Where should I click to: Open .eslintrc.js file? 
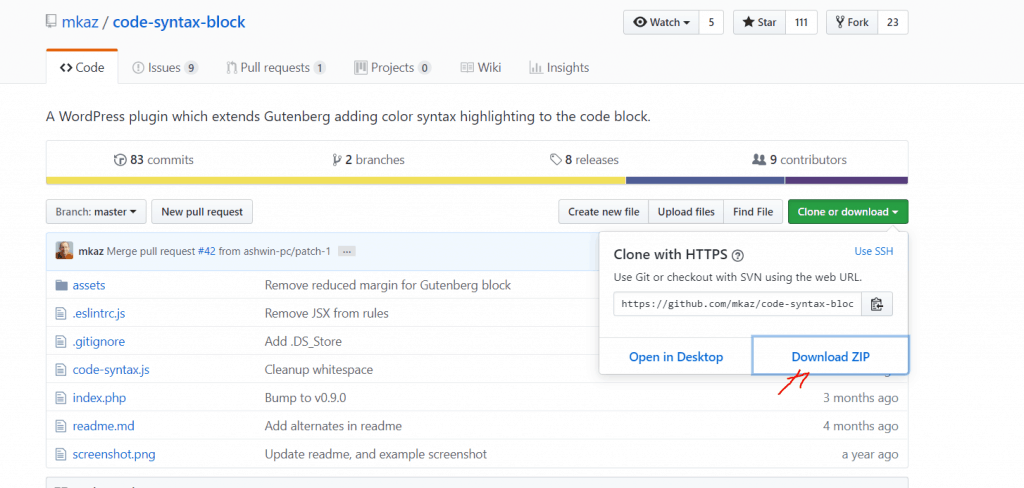99,314
